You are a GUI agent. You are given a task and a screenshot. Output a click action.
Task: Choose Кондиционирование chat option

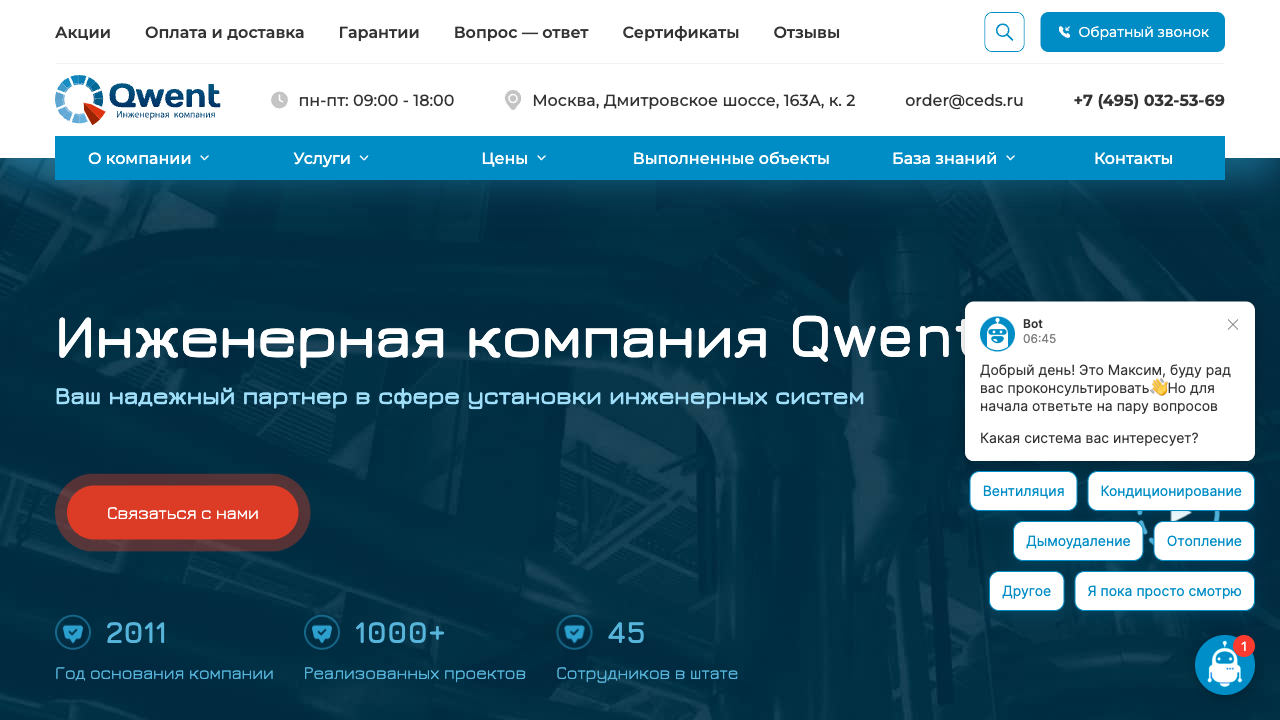1171,491
